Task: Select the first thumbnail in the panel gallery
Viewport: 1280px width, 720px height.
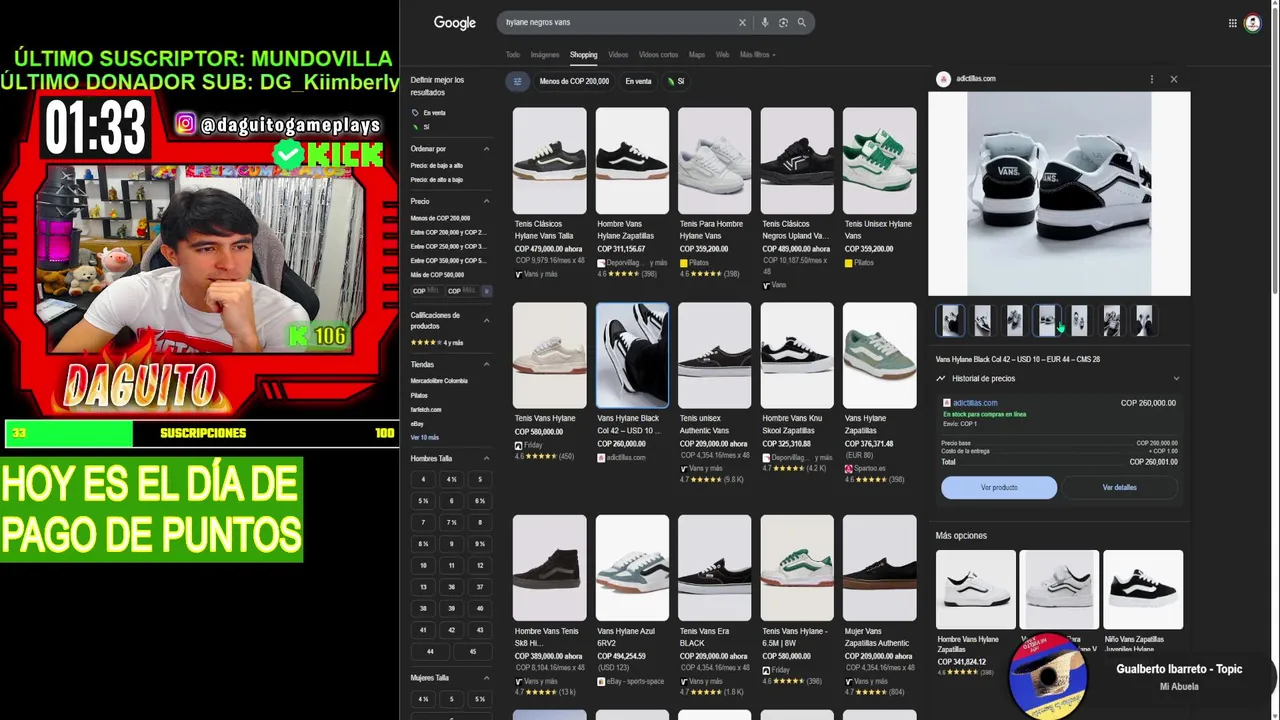Action: point(951,321)
